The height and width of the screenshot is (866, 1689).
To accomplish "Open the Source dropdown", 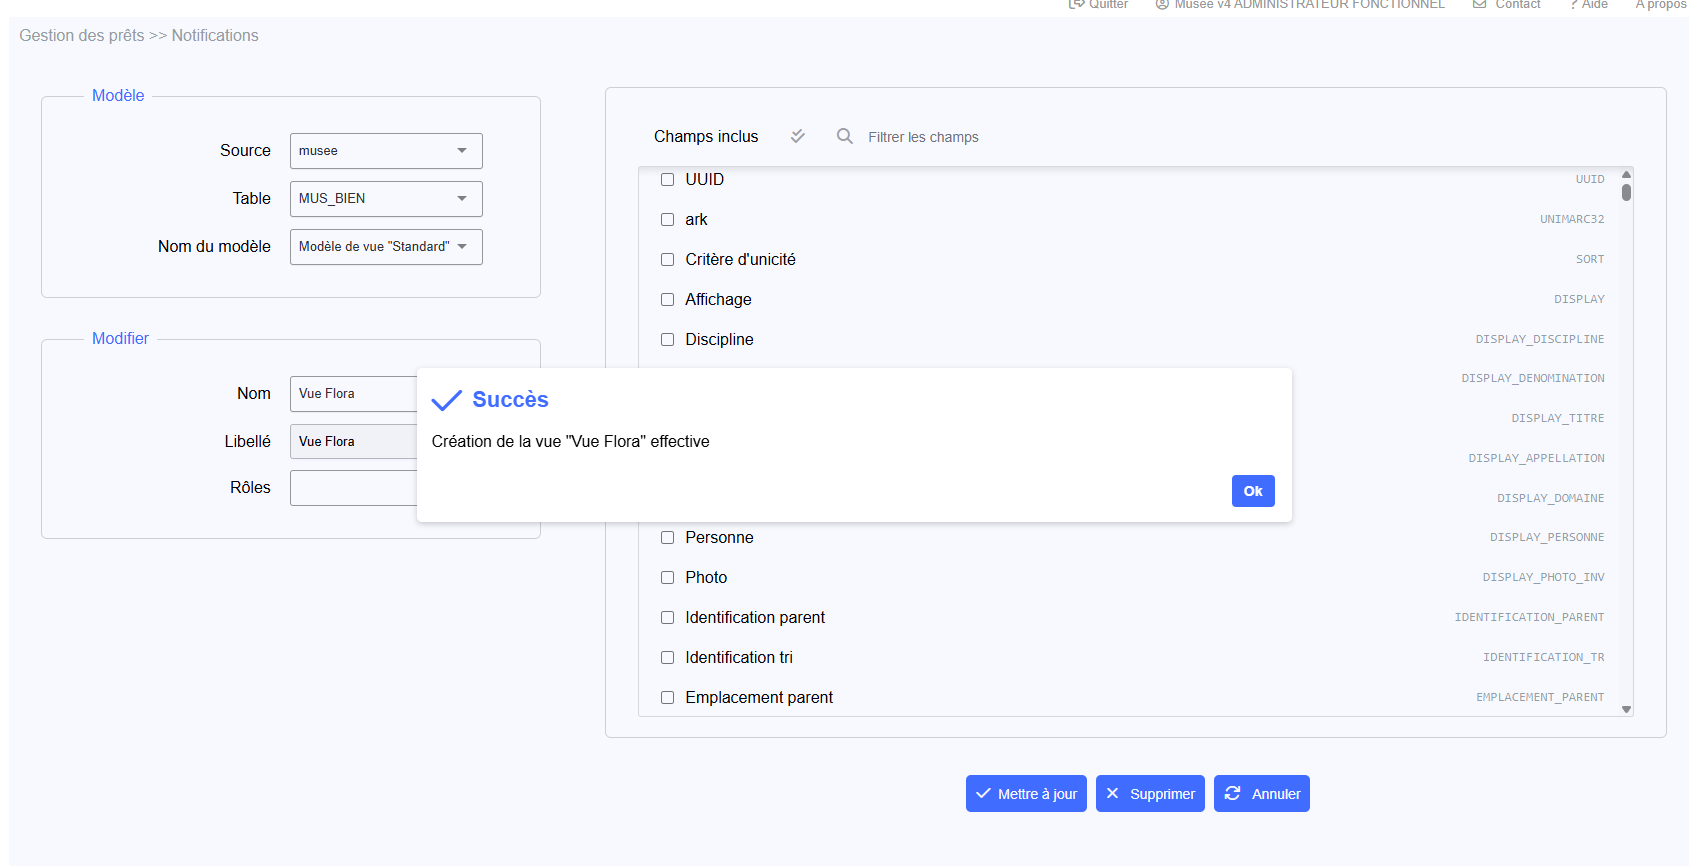I will click(x=386, y=151).
